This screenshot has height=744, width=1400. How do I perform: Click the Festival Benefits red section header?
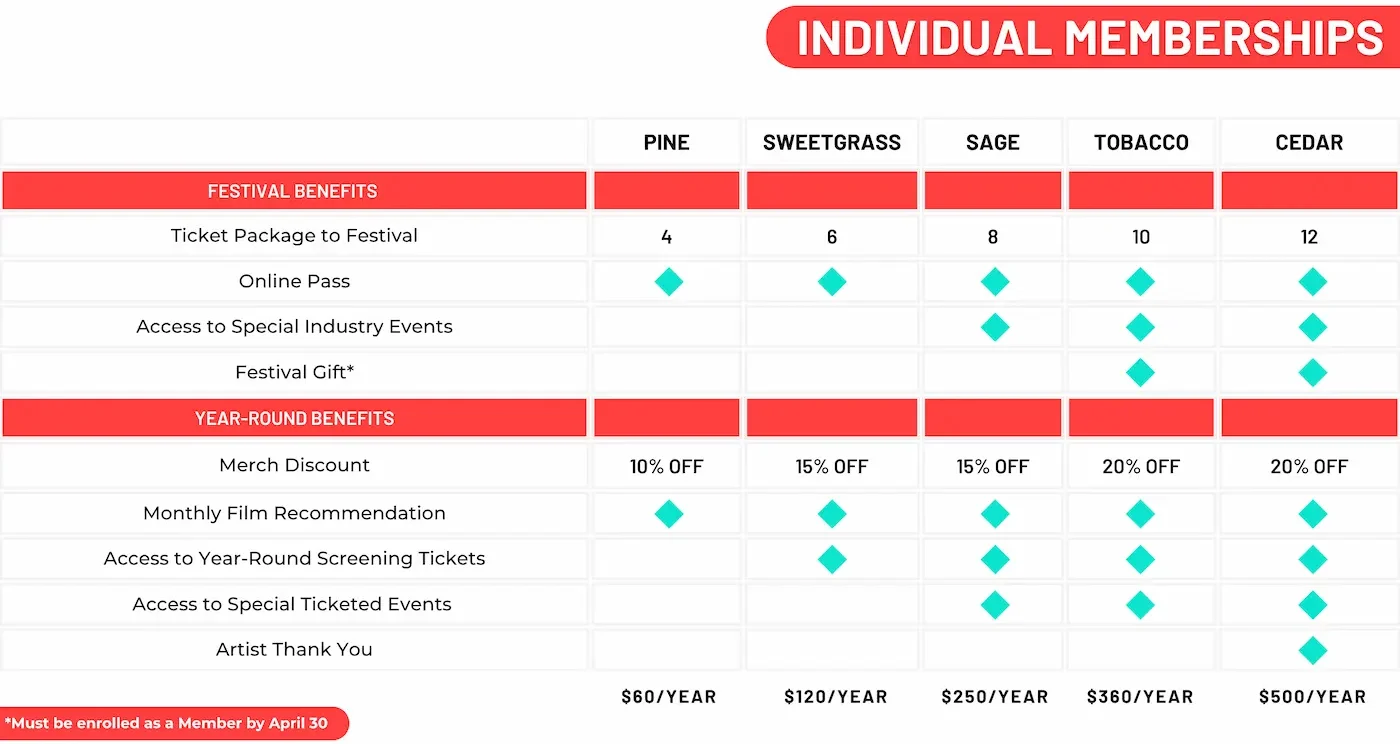coord(293,191)
